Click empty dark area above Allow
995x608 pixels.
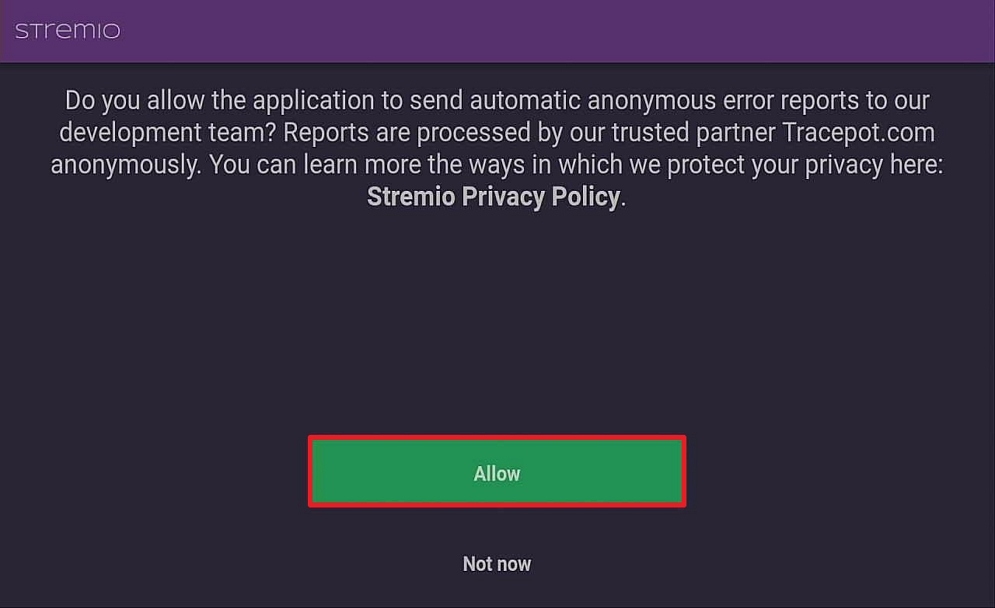pyautogui.click(x=497, y=320)
